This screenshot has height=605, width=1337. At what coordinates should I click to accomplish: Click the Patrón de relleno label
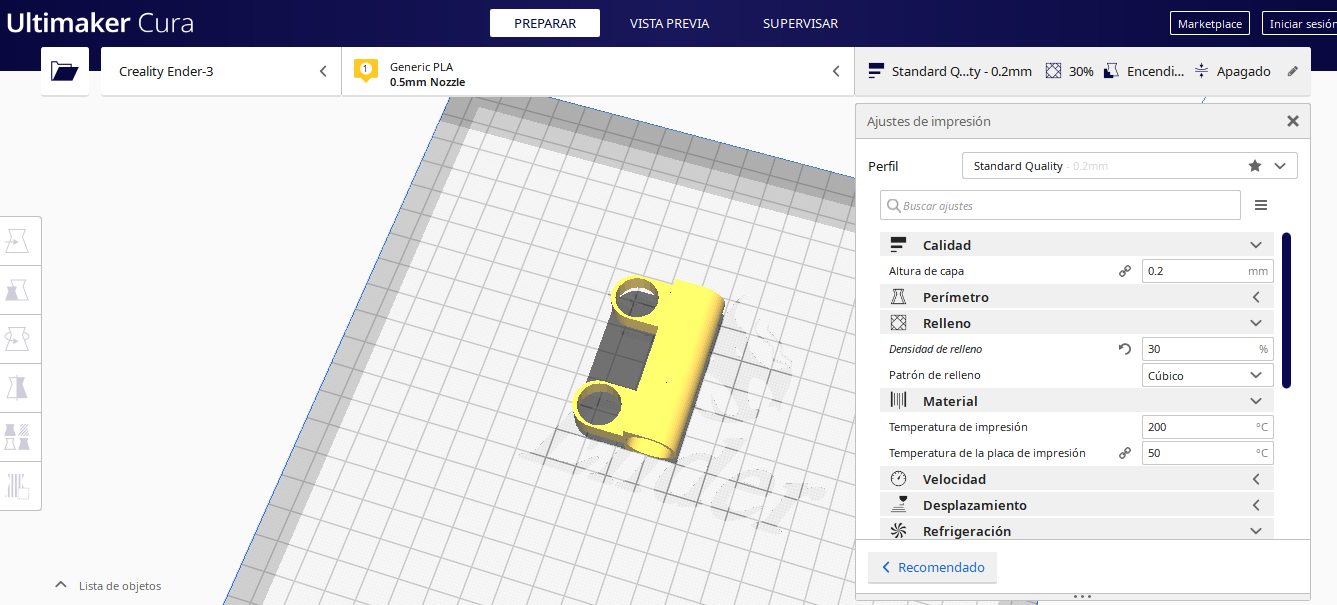pyautogui.click(x=935, y=375)
